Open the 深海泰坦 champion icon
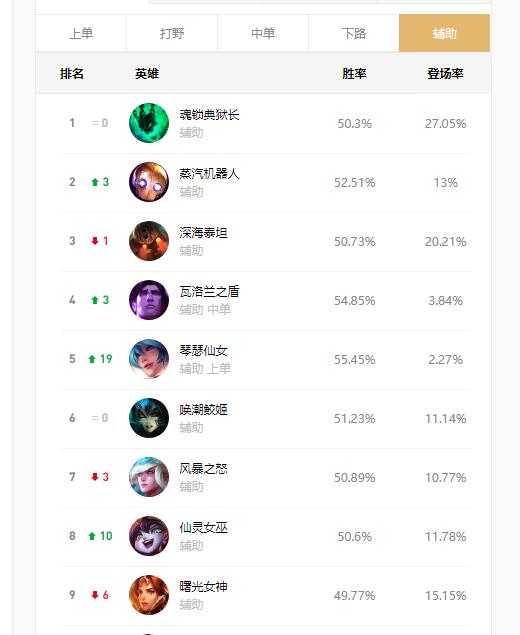520x635 pixels. (149, 241)
